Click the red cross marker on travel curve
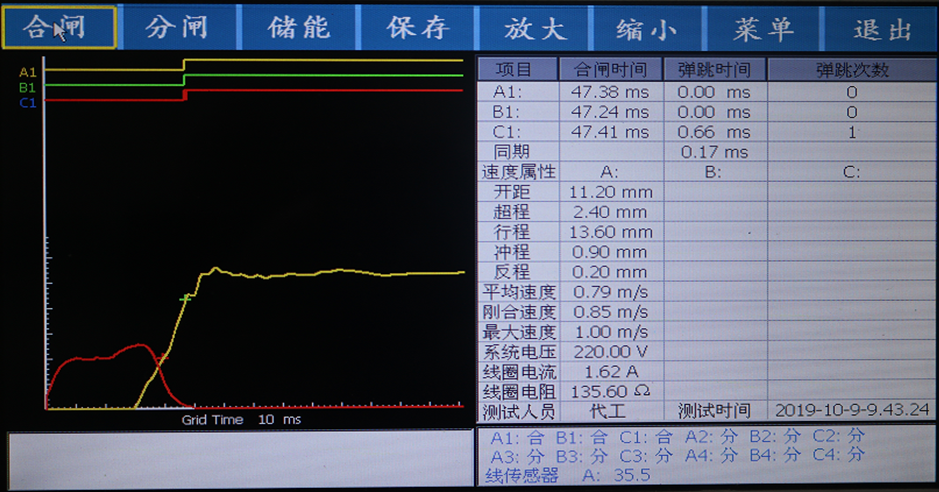The image size is (939, 492). point(163,357)
